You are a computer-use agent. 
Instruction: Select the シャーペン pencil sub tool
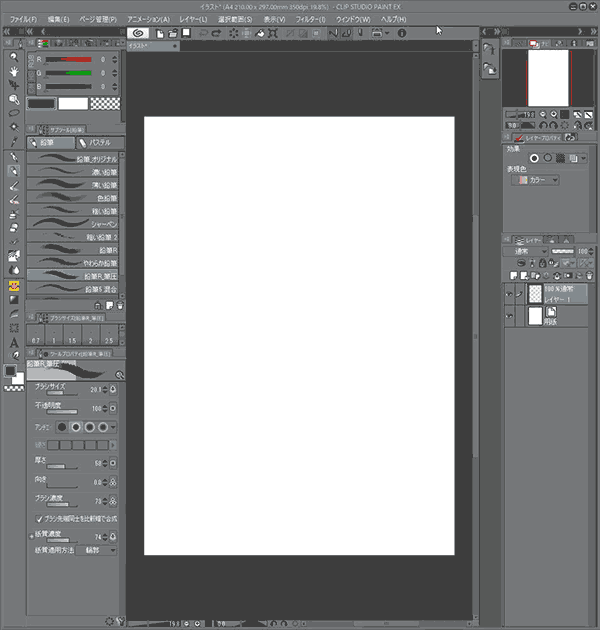click(x=73, y=224)
